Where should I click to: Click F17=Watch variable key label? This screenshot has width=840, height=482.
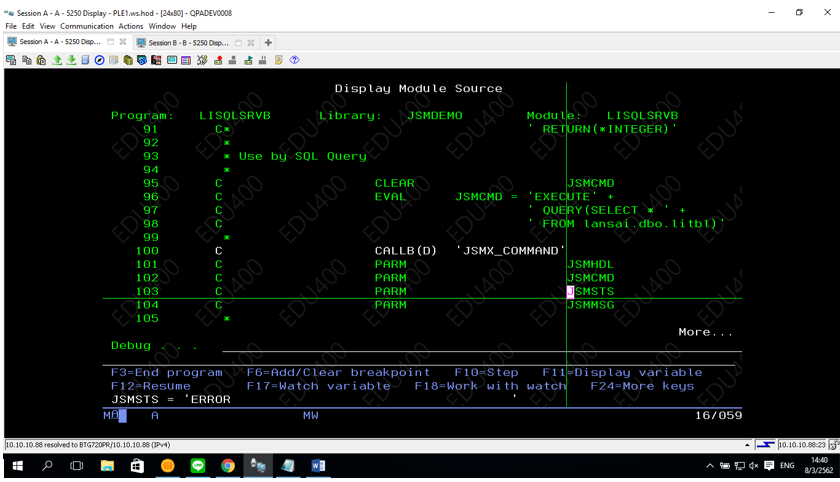[x=318, y=386]
